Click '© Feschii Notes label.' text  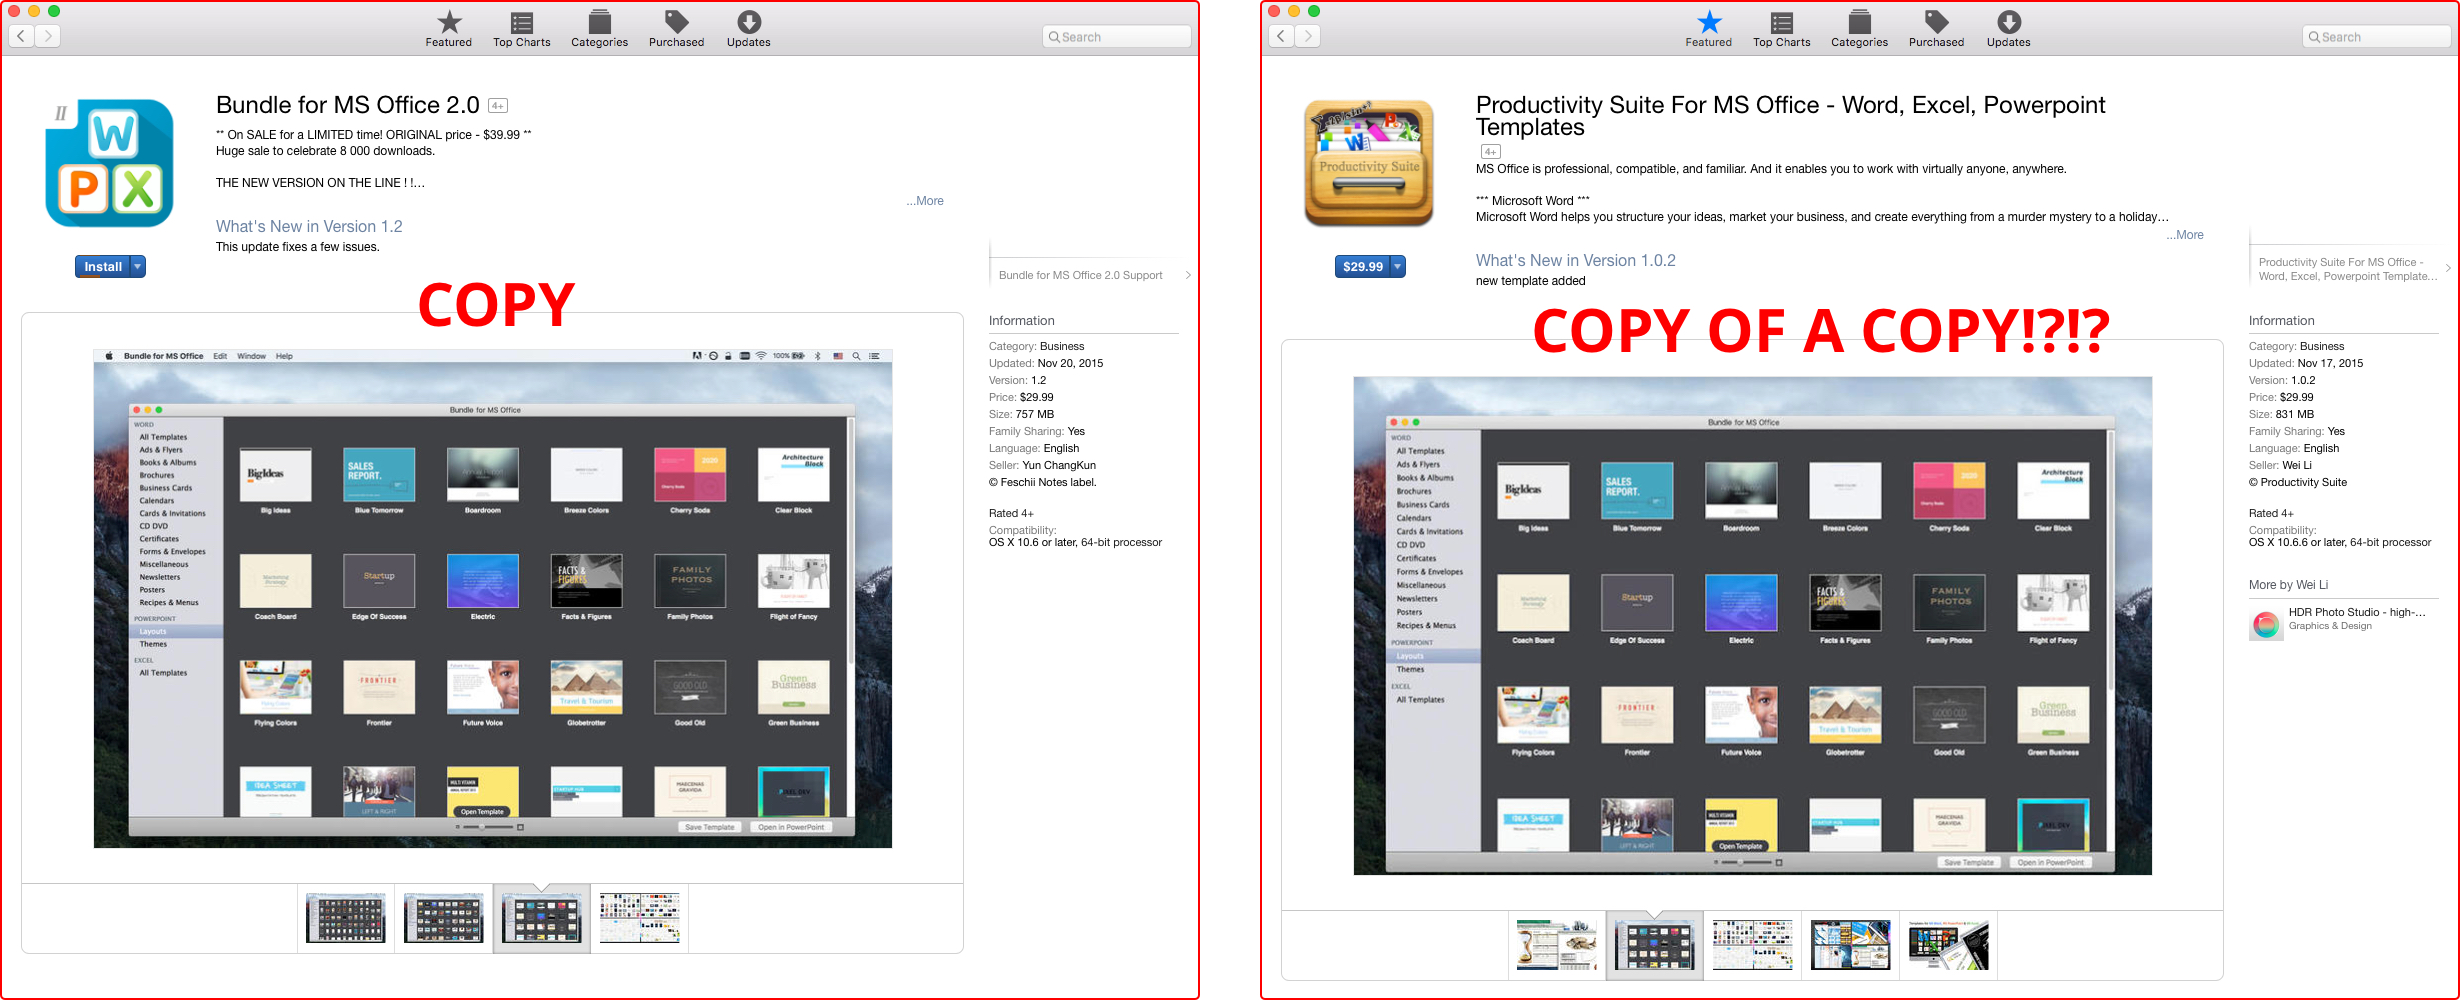tap(1043, 482)
